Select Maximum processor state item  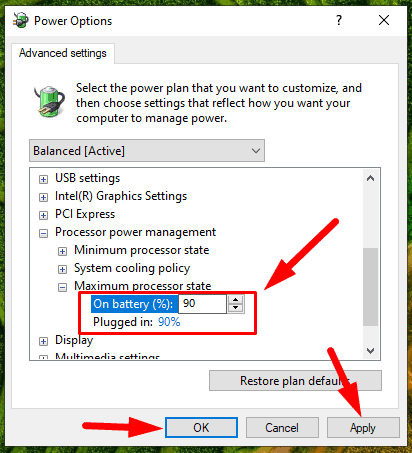click(143, 286)
